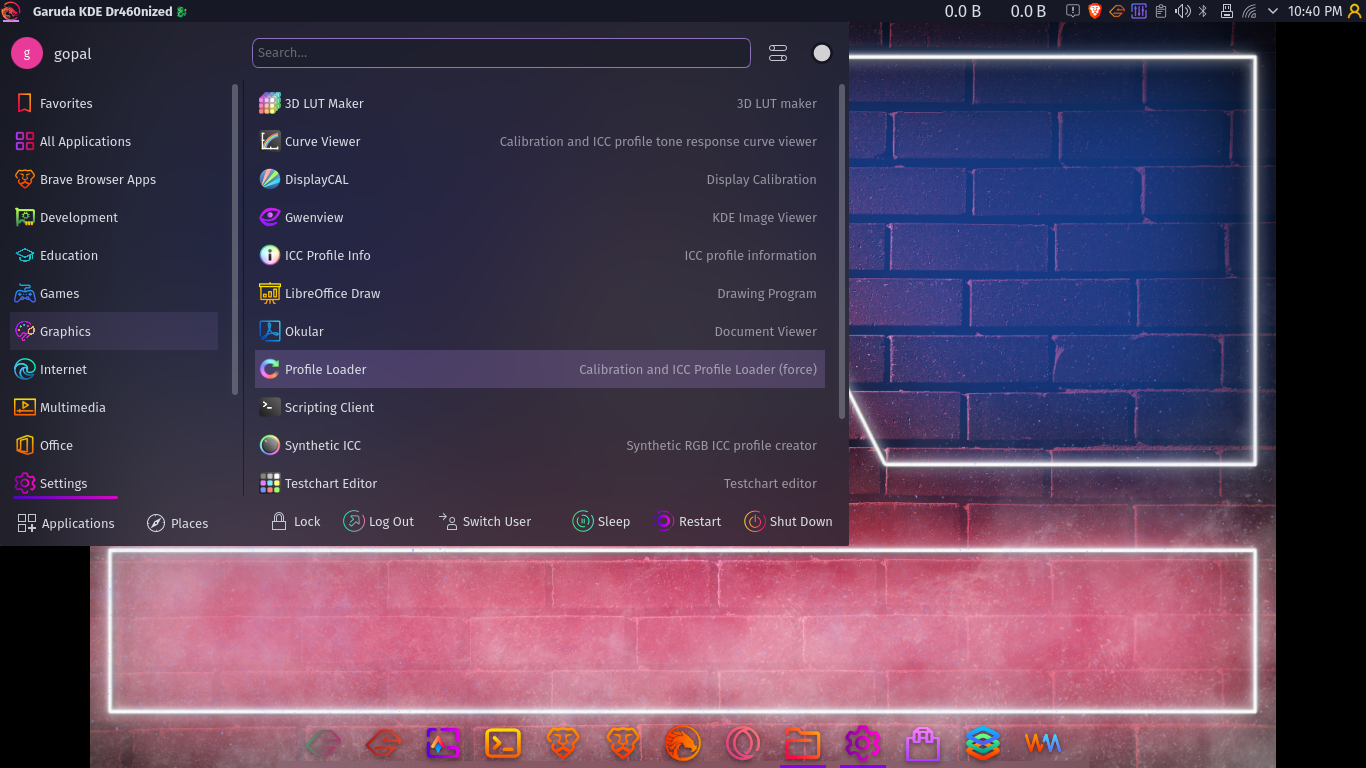The image size is (1366, 768).
Task: Select Favorites category
Action: 114,103
